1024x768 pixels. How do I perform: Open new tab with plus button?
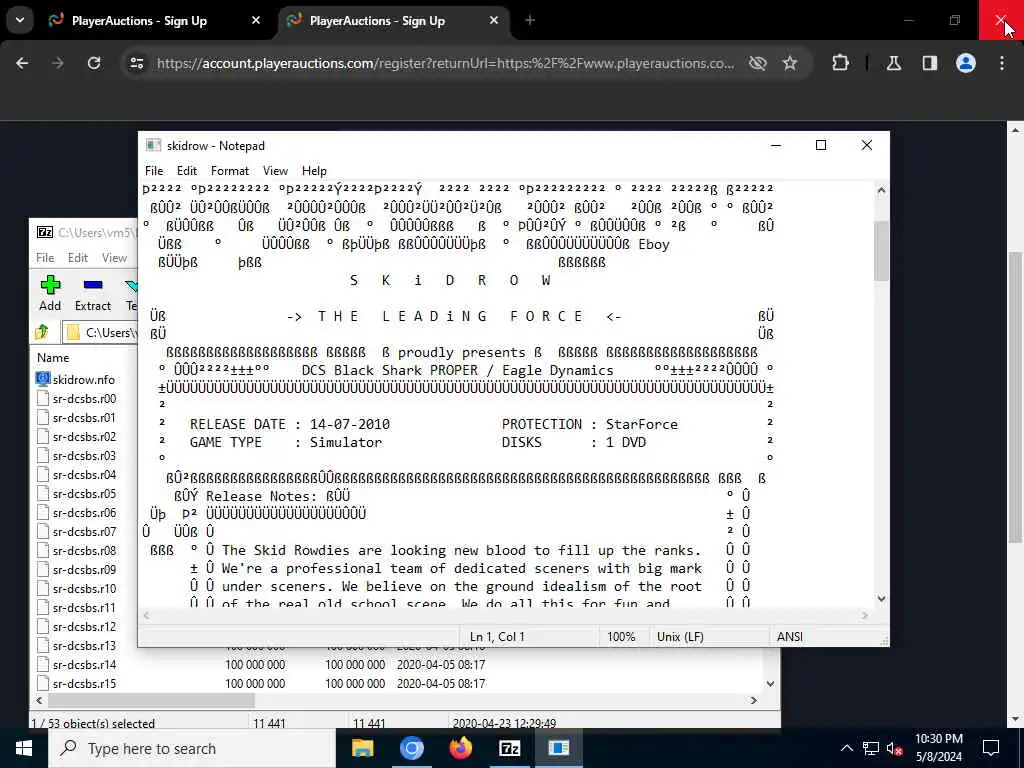point(530,20)
